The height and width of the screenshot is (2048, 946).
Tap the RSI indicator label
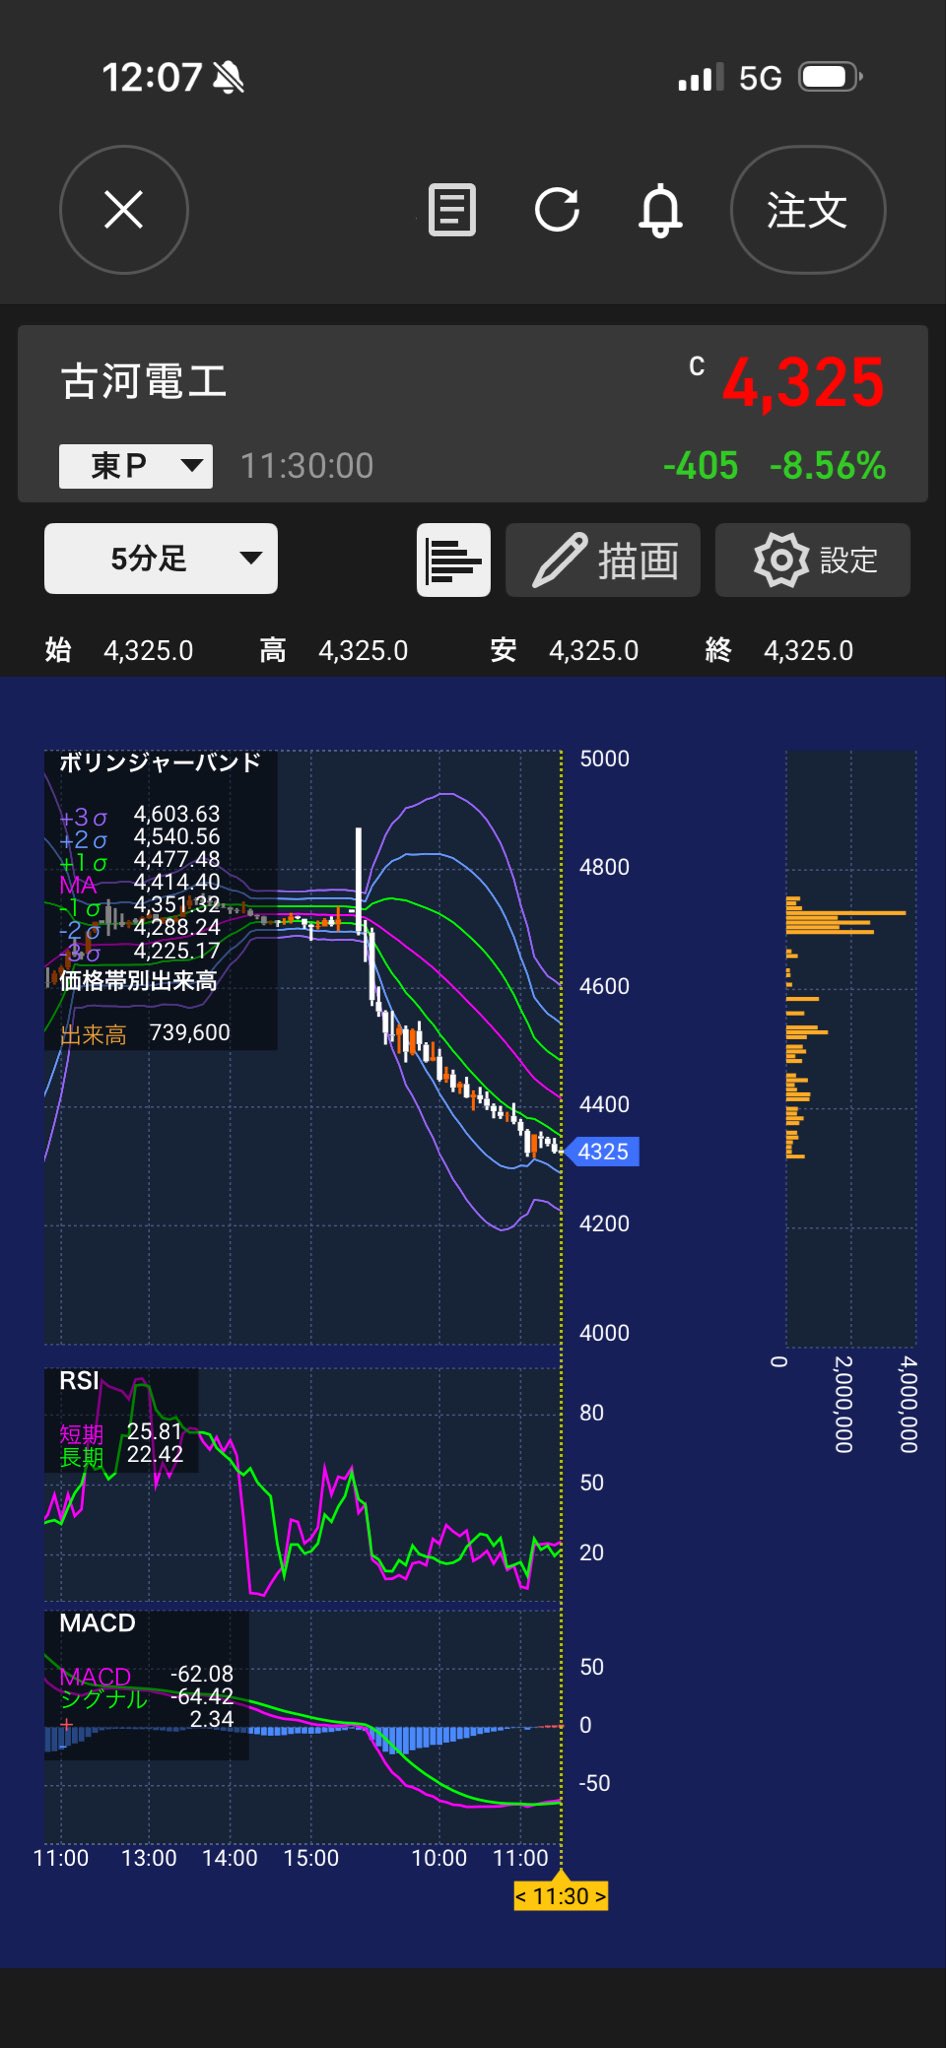(79, 1381)
